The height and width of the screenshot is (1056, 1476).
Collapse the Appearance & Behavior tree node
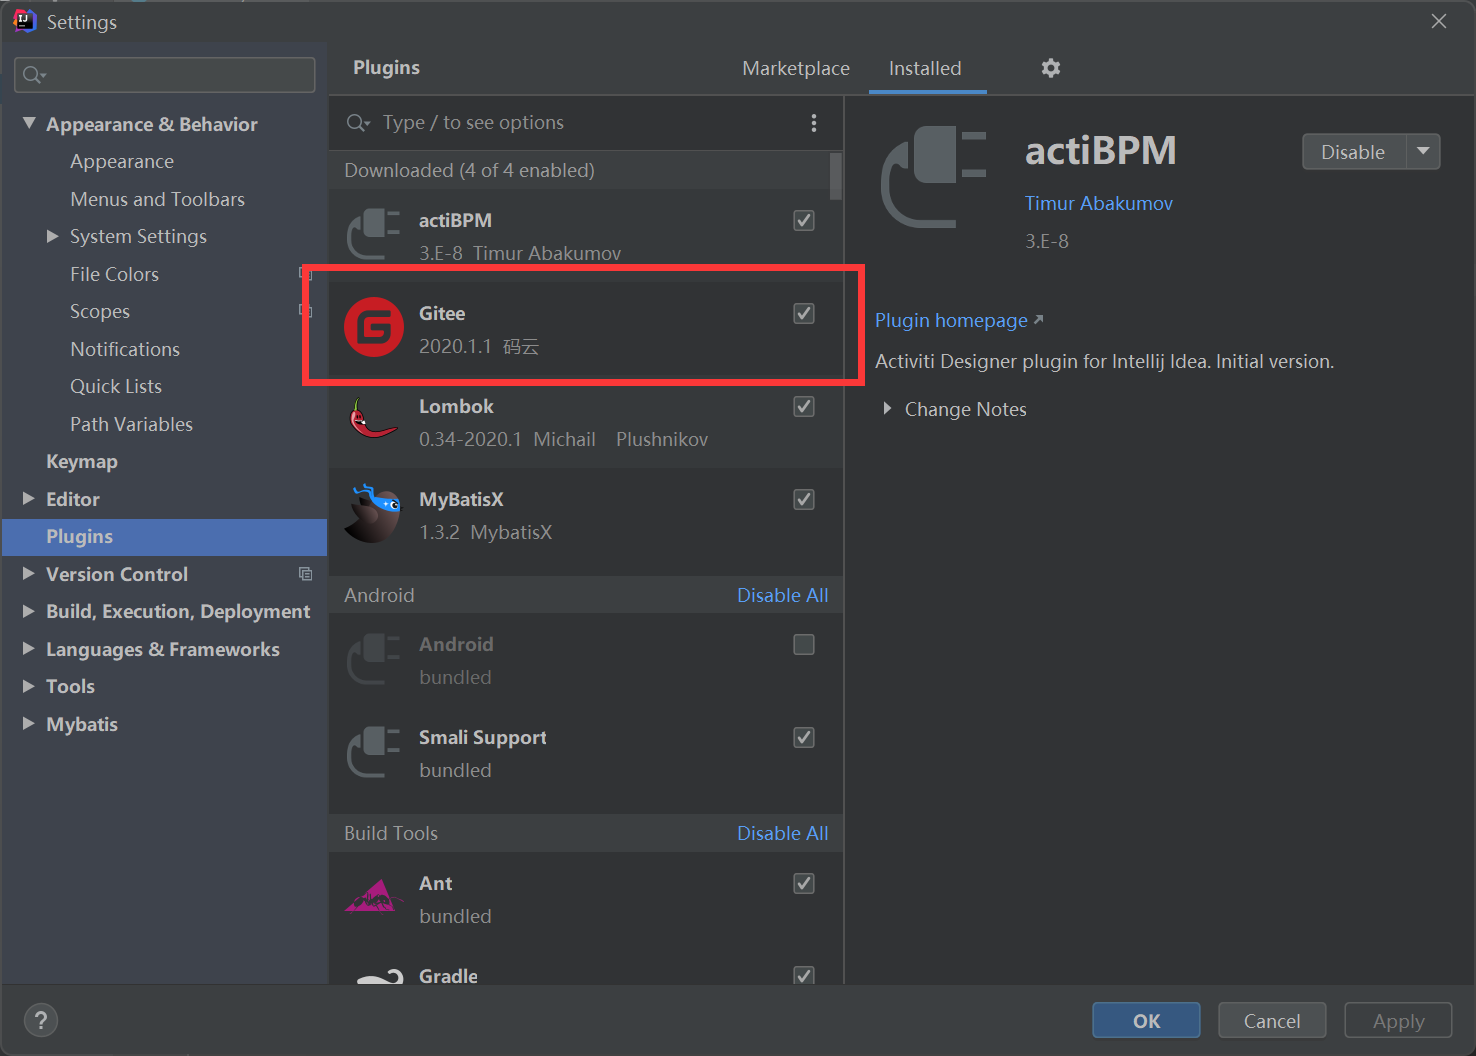point(29,123)
